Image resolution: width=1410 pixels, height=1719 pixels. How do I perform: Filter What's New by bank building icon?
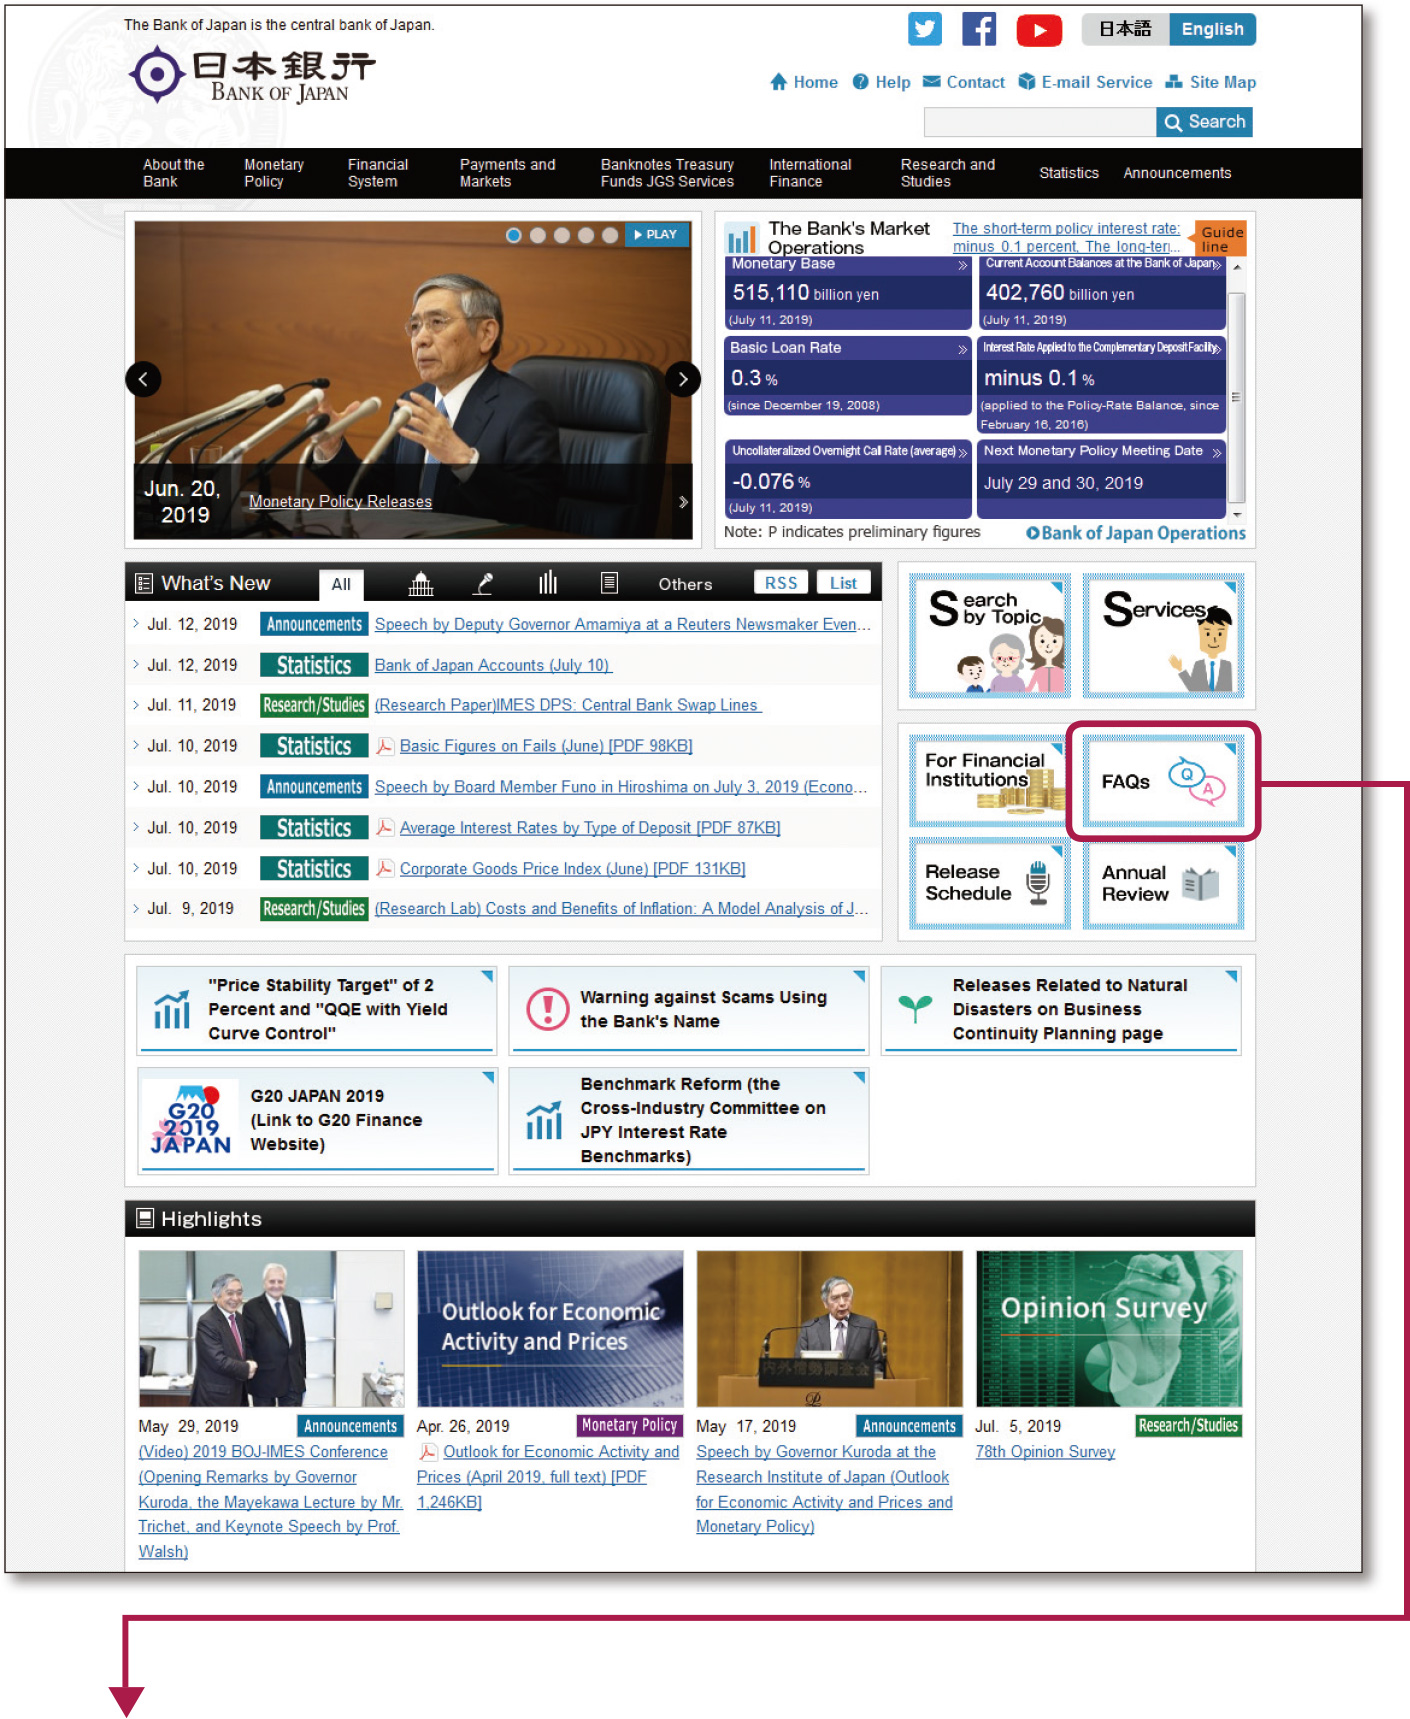pos(421,584)
